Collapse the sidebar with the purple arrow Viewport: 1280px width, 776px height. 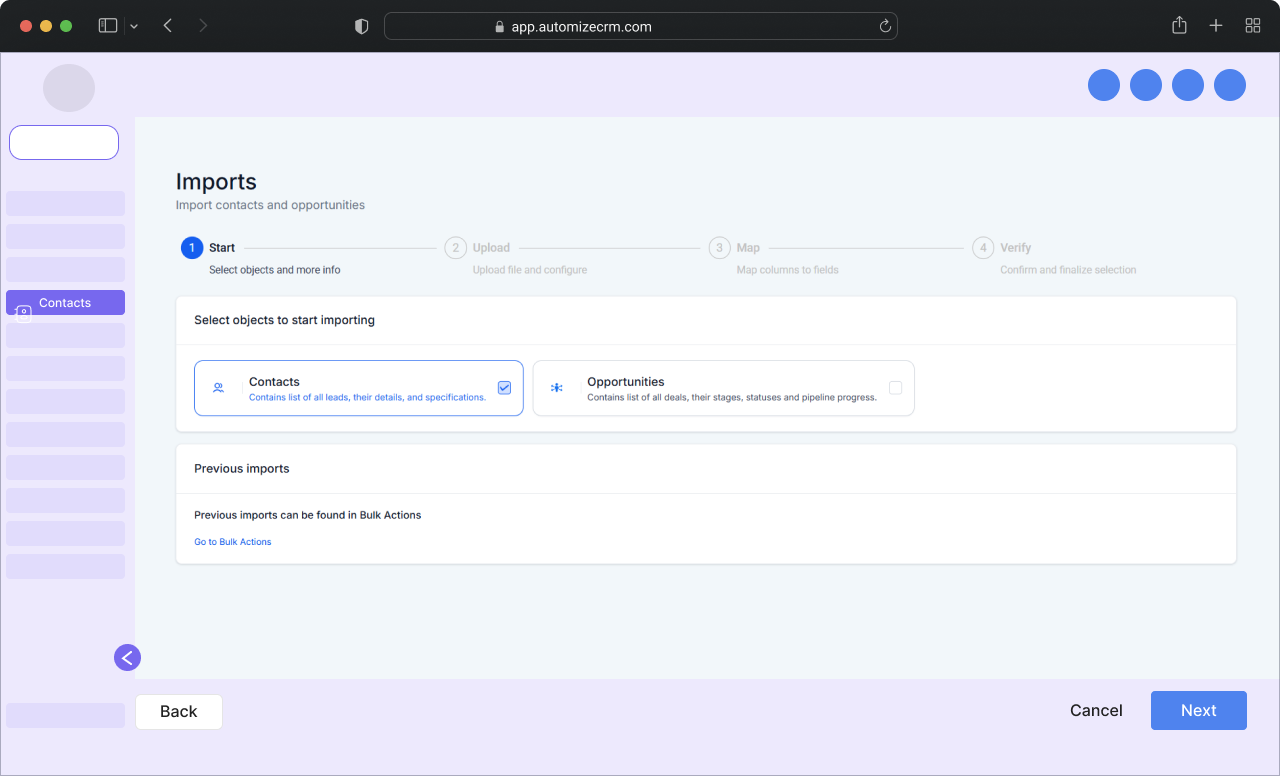[x=127, y=658]
